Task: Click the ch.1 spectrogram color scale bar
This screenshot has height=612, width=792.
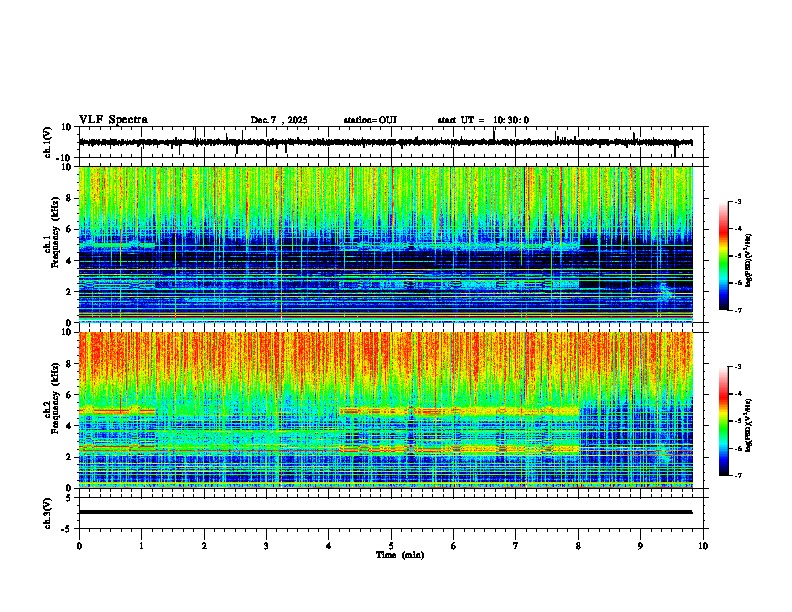Action: [724, 256]
